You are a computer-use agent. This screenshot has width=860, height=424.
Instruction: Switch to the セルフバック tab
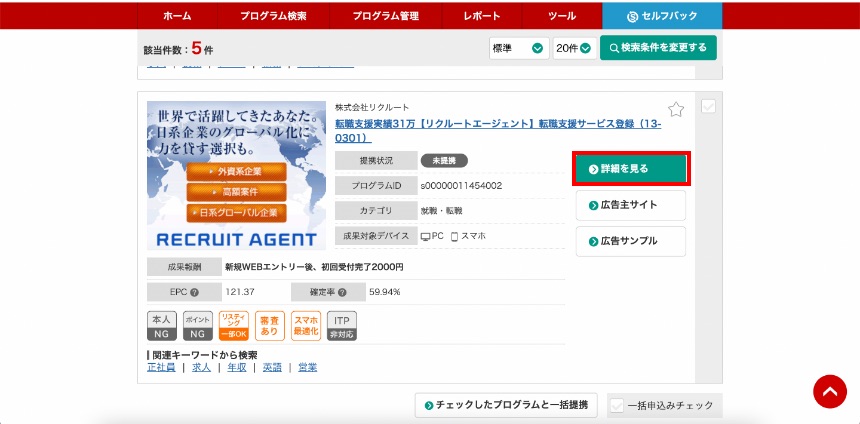(662, 16)
